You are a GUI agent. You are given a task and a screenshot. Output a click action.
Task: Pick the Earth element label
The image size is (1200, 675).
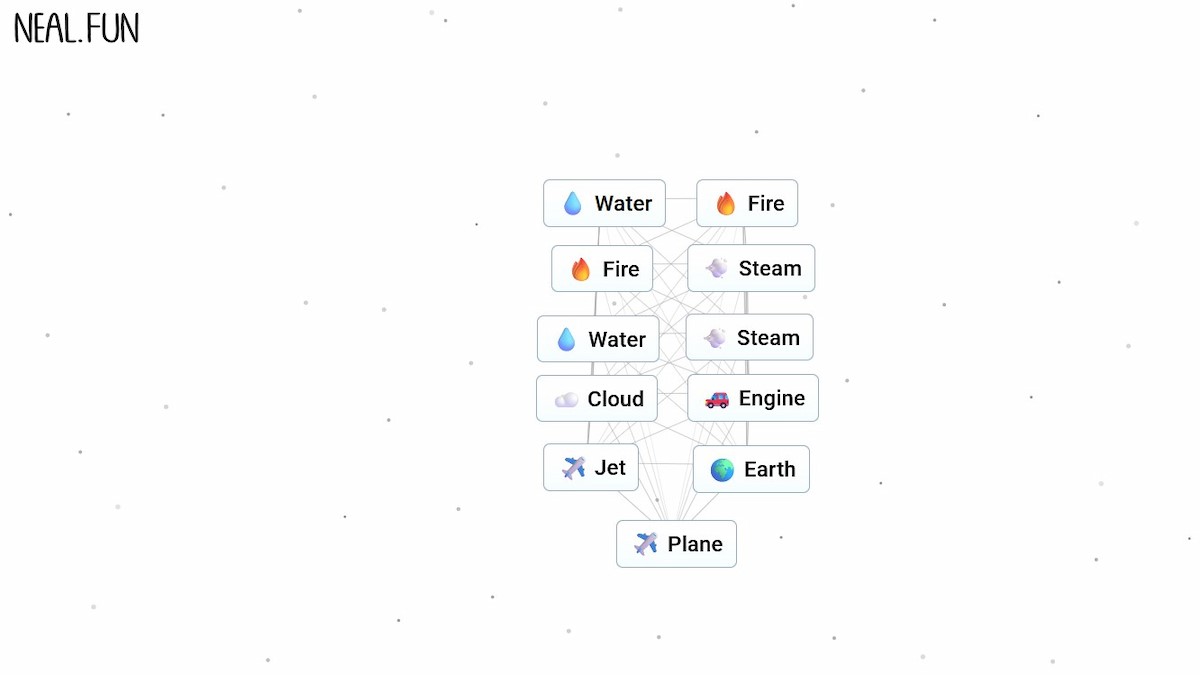(769, 470)
